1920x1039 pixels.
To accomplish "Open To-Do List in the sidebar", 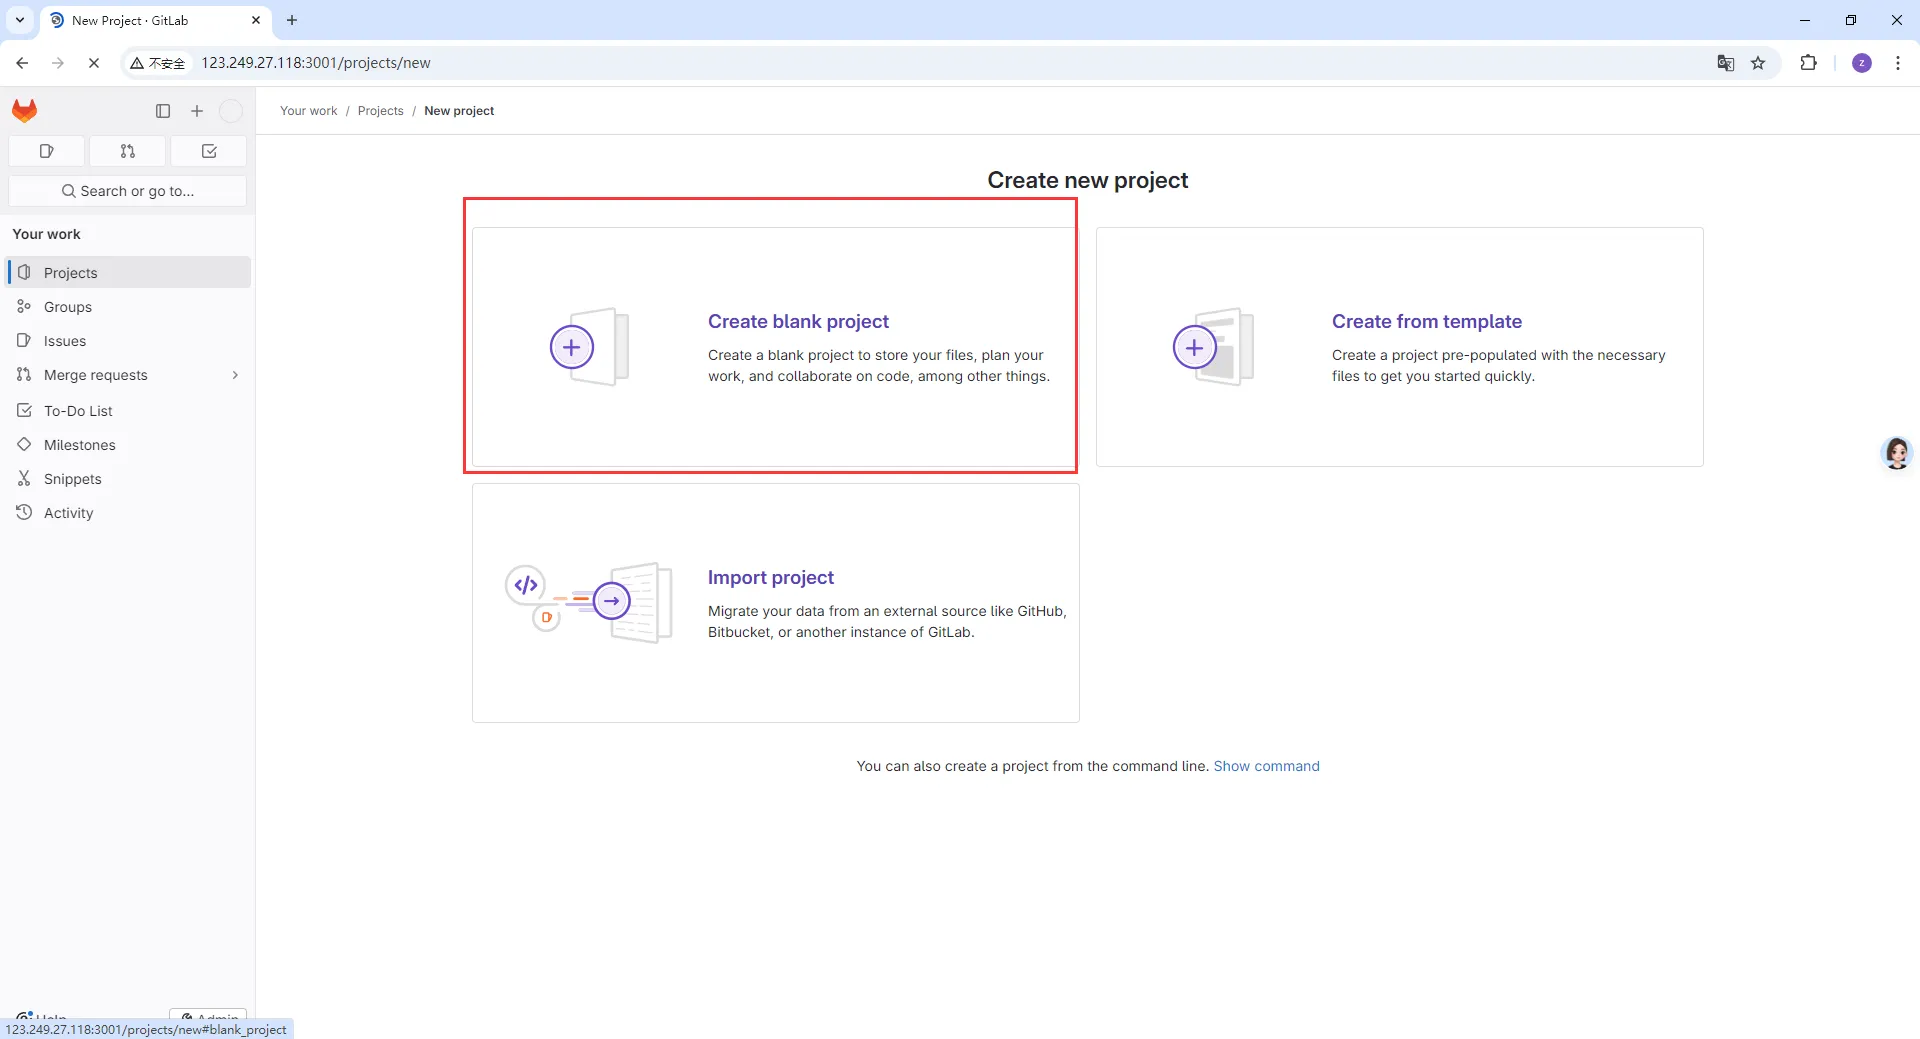I will (x=128, y=411).
